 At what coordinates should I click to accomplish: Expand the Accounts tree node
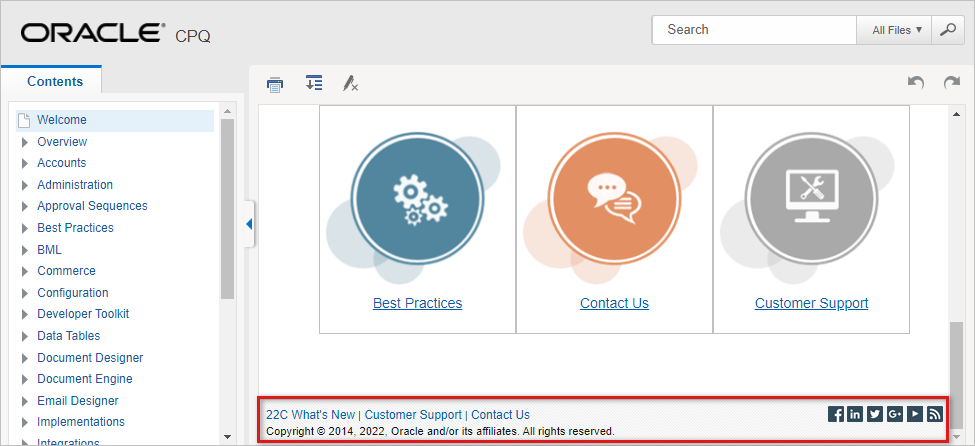[x=25, y=164]
